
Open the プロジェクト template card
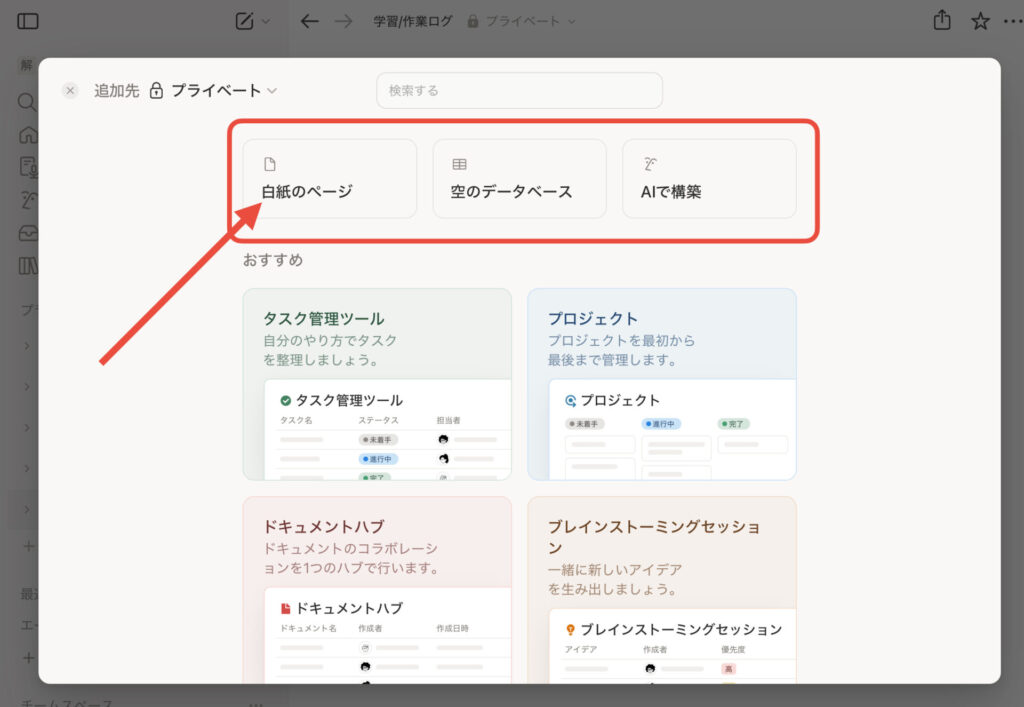(662, 384)
